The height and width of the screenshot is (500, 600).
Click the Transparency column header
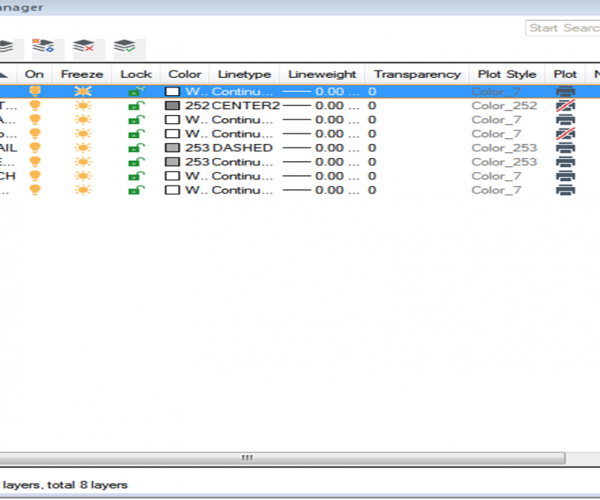(417, 74)
